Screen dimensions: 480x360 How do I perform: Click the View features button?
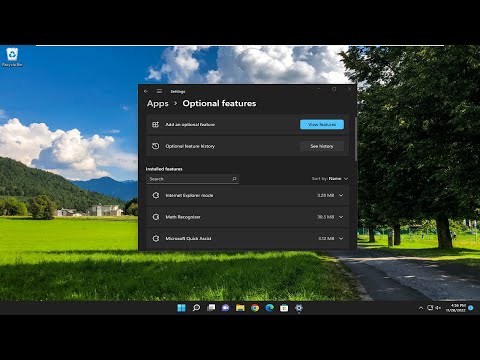322,124
